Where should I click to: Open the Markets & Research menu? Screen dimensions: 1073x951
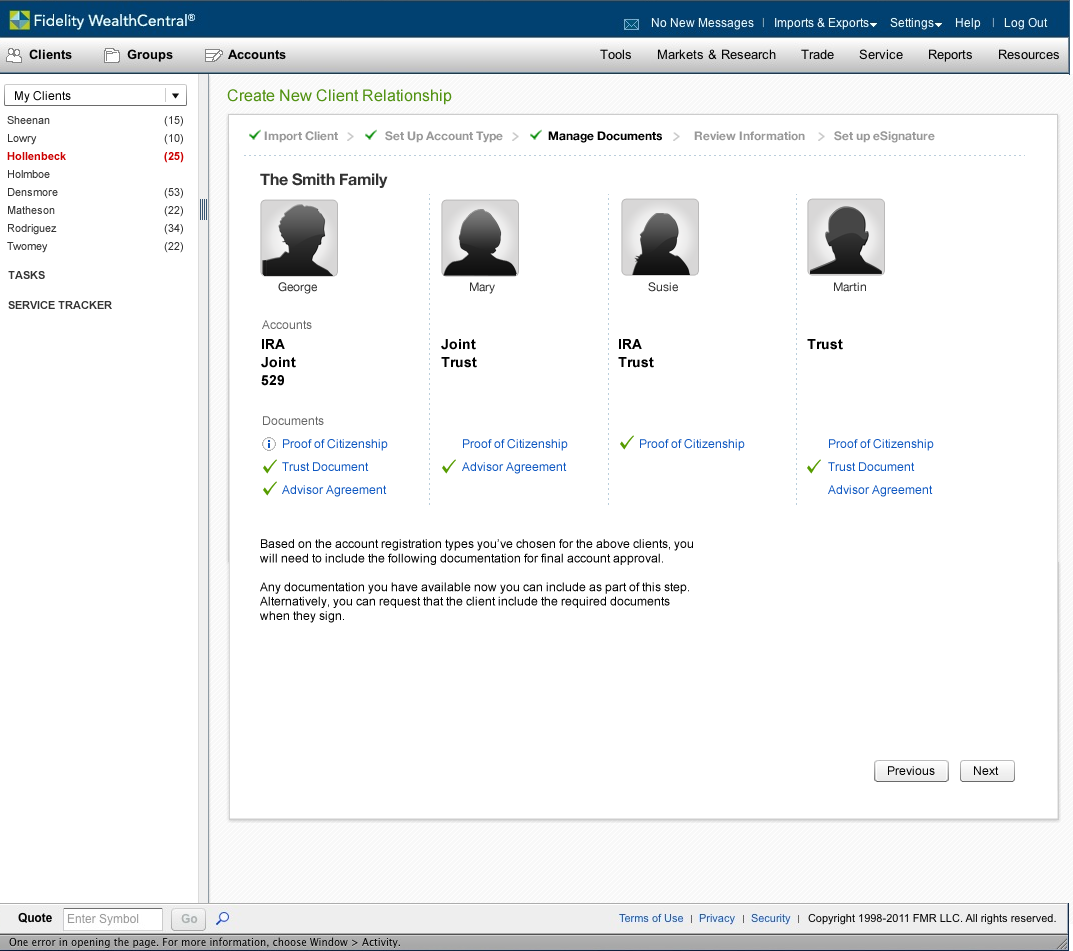point(716,55)
